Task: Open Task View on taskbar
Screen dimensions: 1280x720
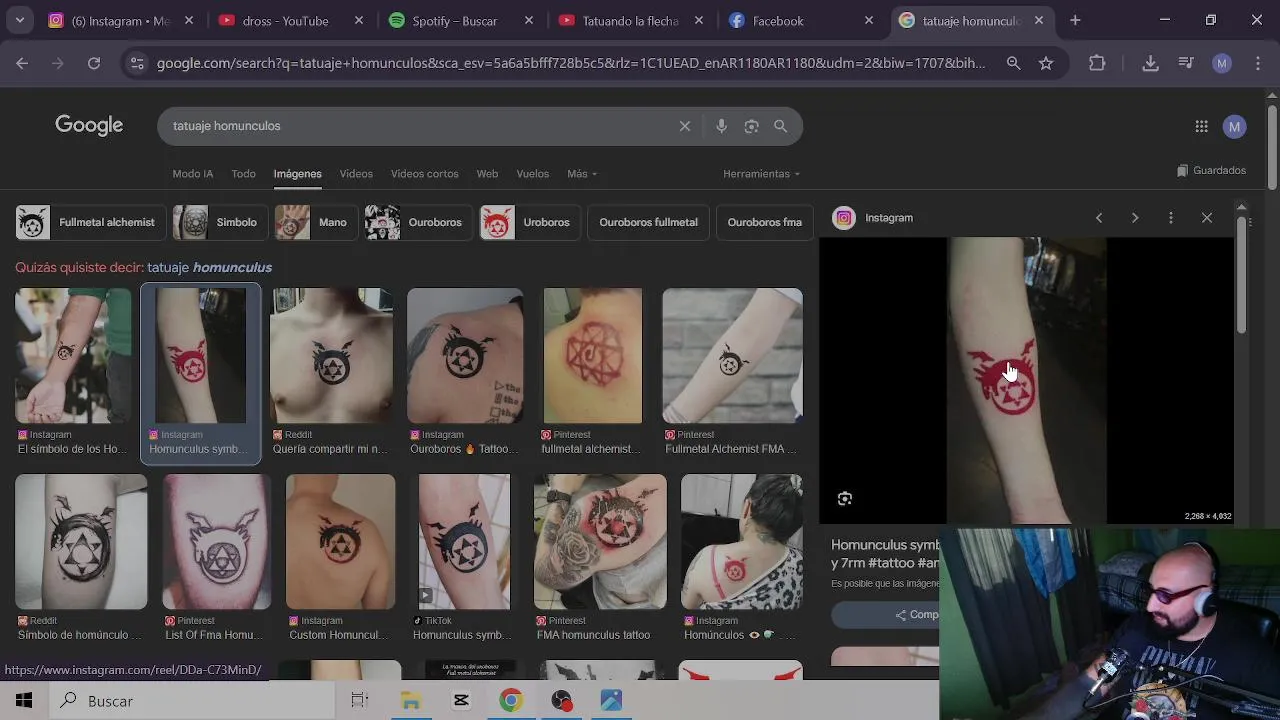Action: tap(360, 701)
